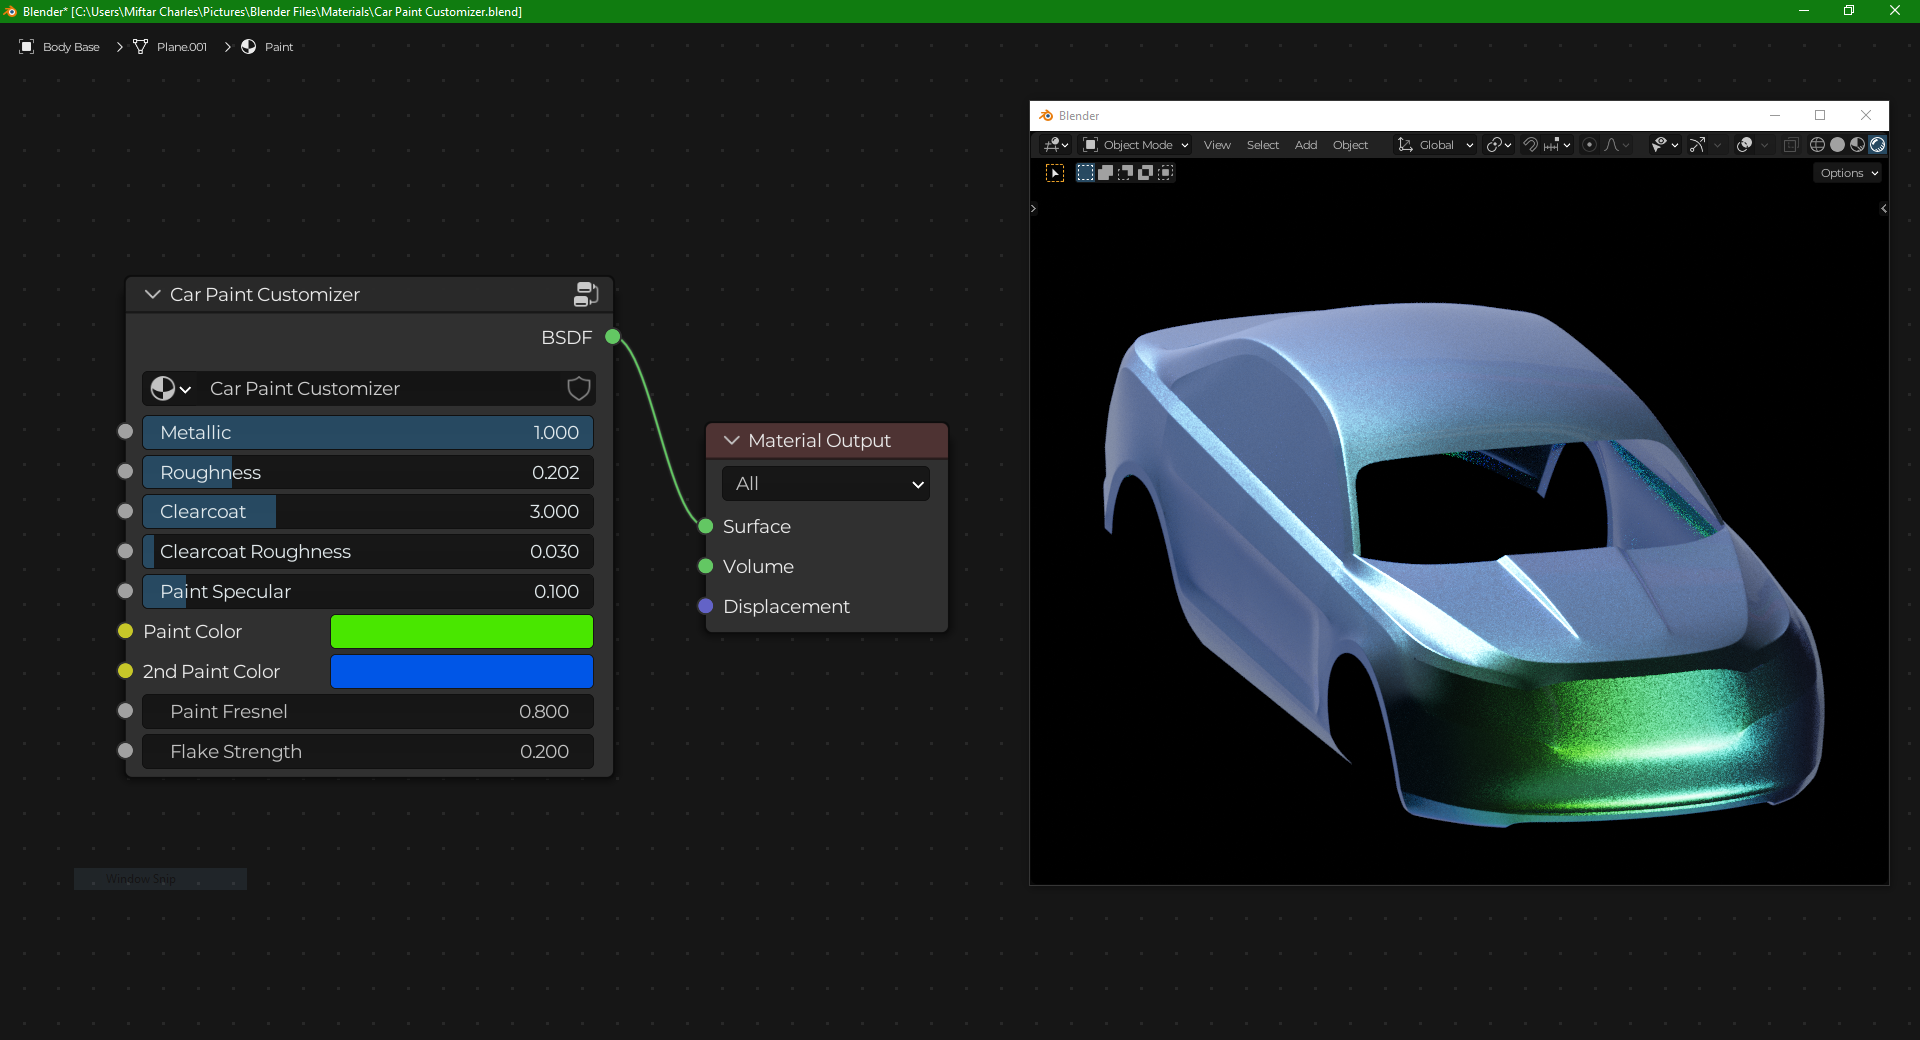This screenshot has height=1040, width=1920.
Task: Click the green Paint Color swatch
Action: [461, 631]
